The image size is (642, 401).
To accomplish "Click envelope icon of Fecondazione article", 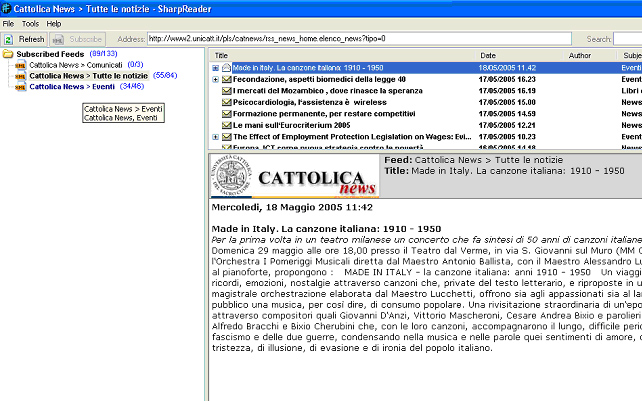I will (226, 78).
